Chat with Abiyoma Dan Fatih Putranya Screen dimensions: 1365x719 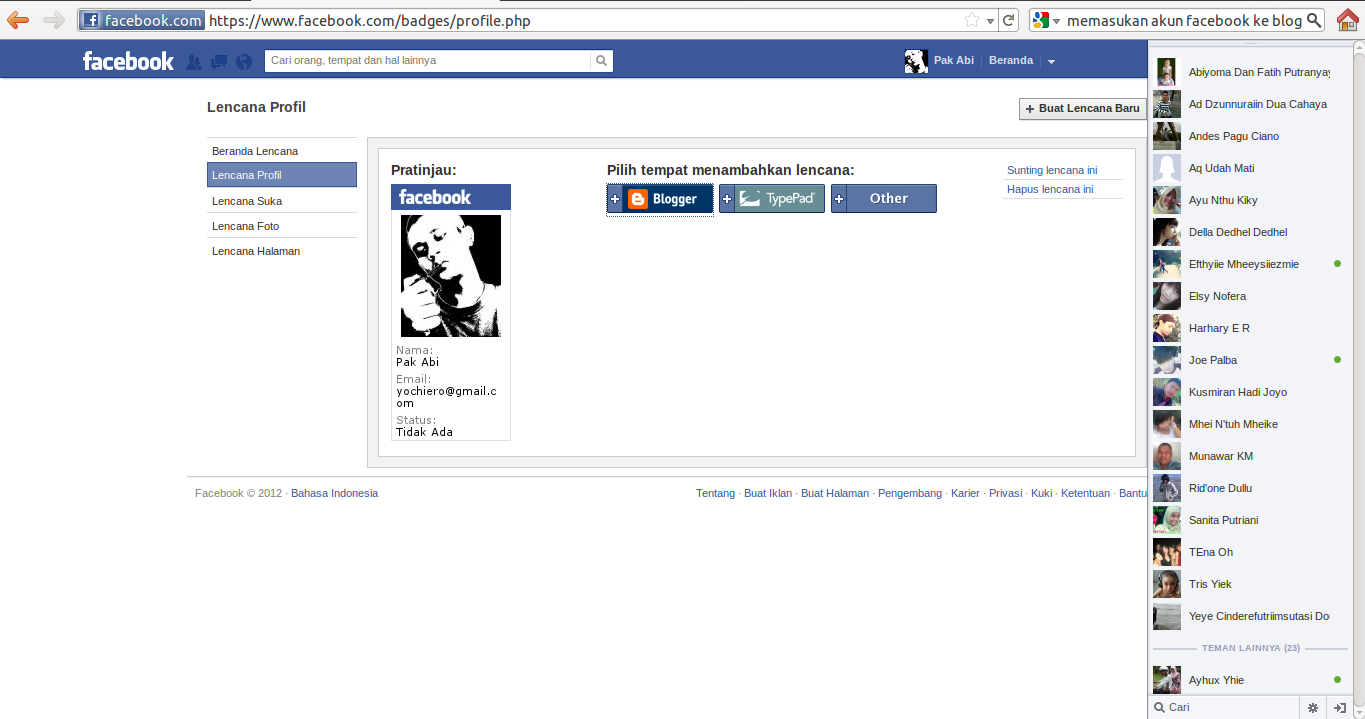(x=1248, y=72)
